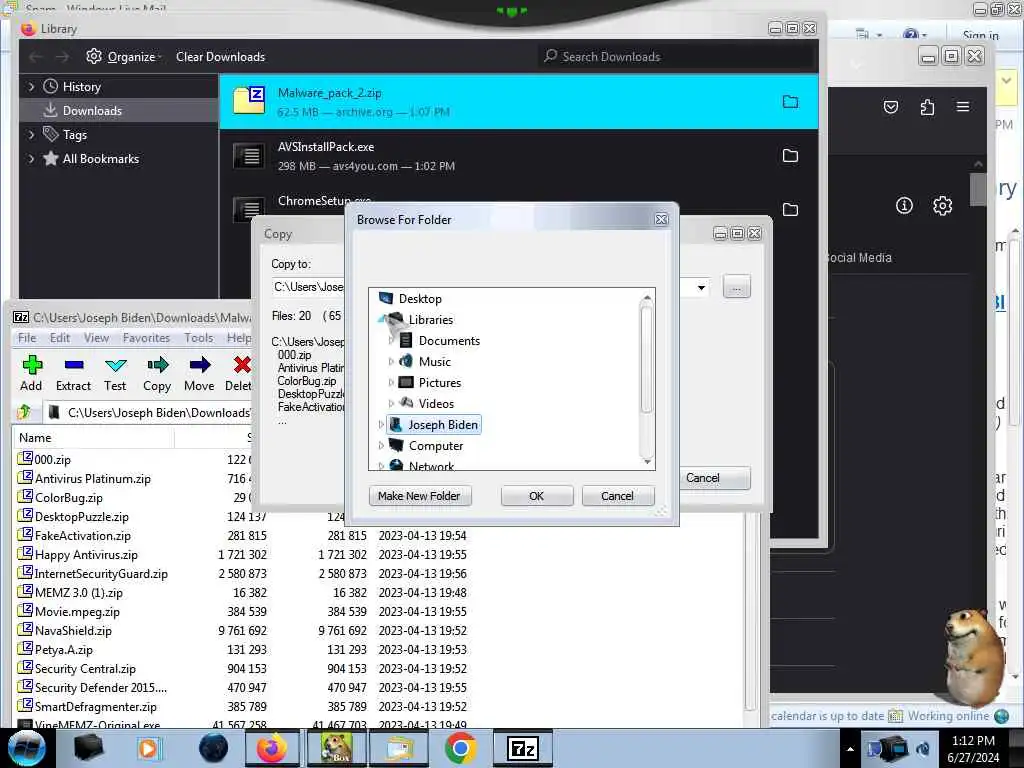The image size is (1024, 768).
Task: Click the Name column header in 7-Zip
Action: click(95, 438)
